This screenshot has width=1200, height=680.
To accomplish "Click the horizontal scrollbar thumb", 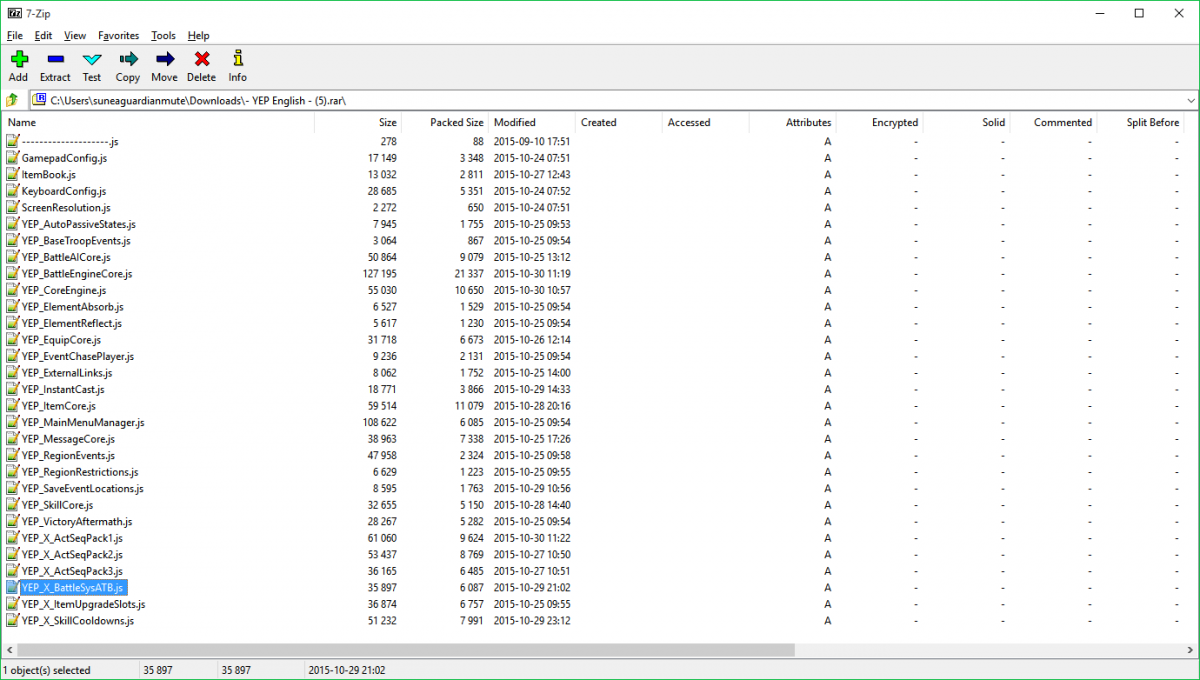I will 406,650.
